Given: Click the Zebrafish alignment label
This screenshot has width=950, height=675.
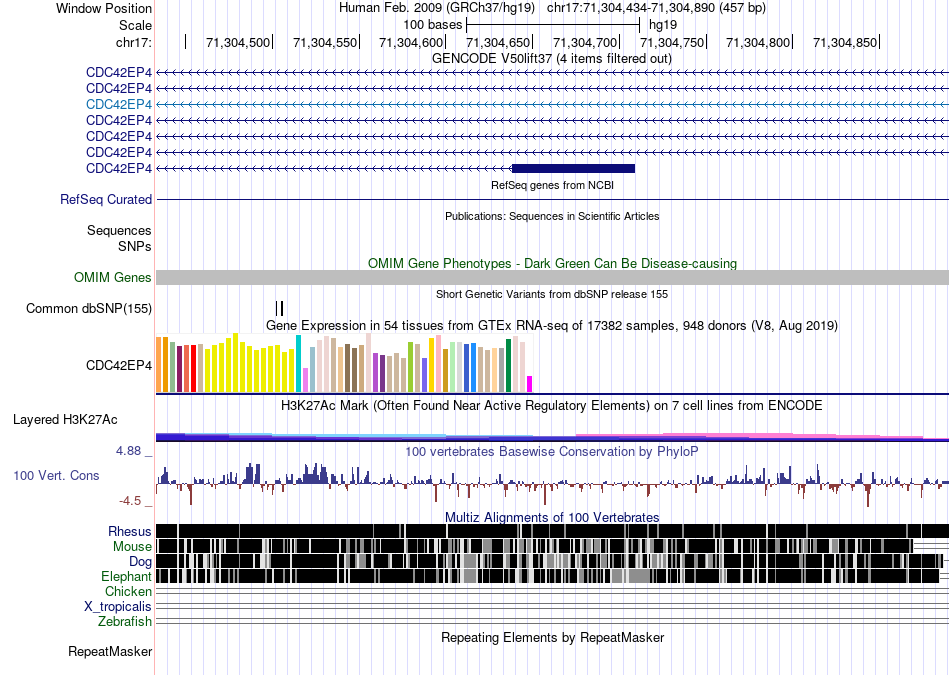Looking at the screenshot, I should pos(125,622).
